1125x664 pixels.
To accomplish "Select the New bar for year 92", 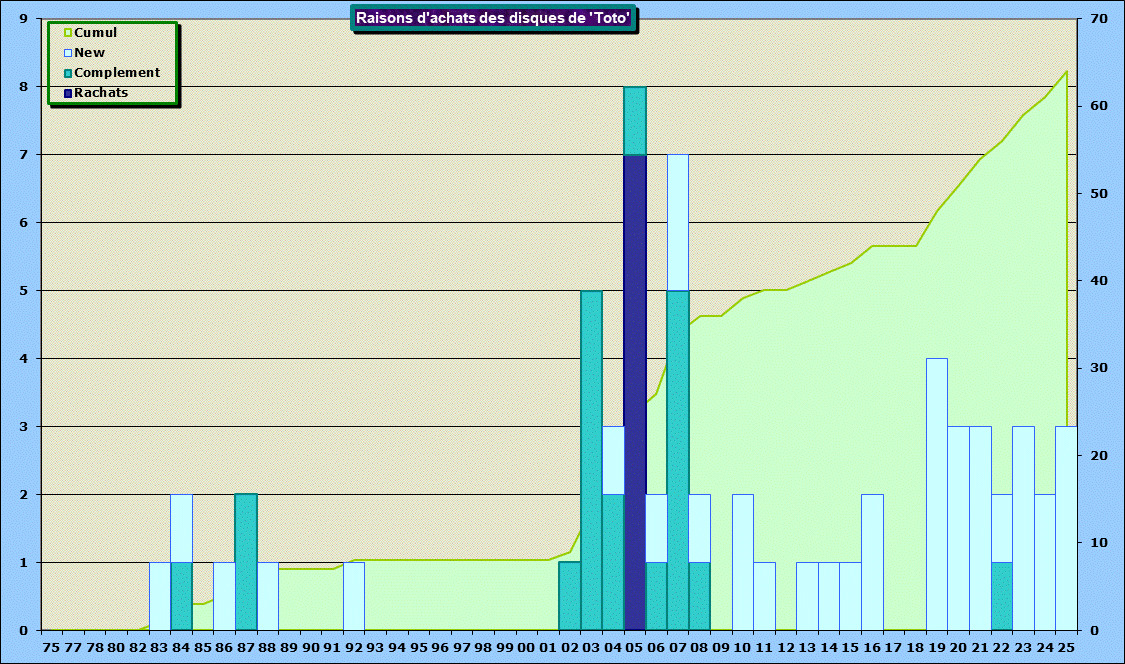I will (354, 596).
